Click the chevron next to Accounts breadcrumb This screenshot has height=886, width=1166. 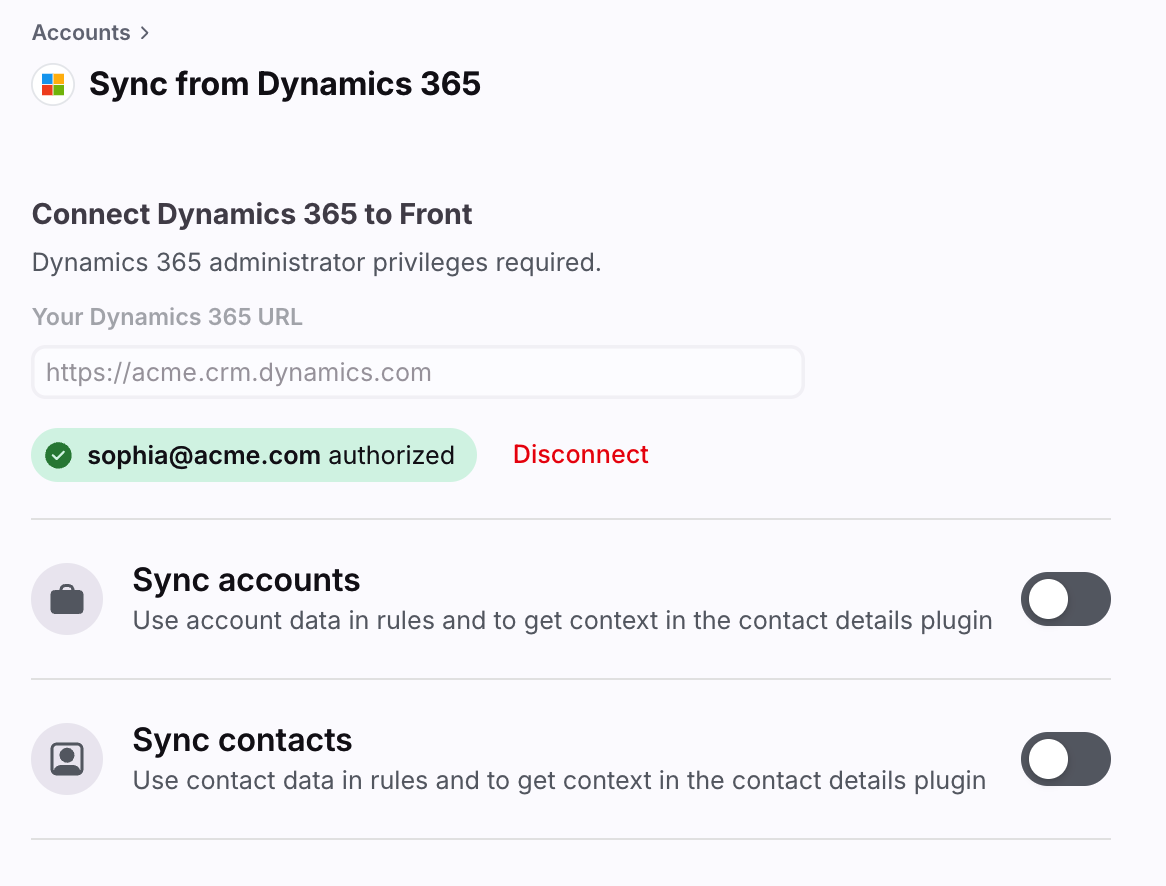click(145, 33)
